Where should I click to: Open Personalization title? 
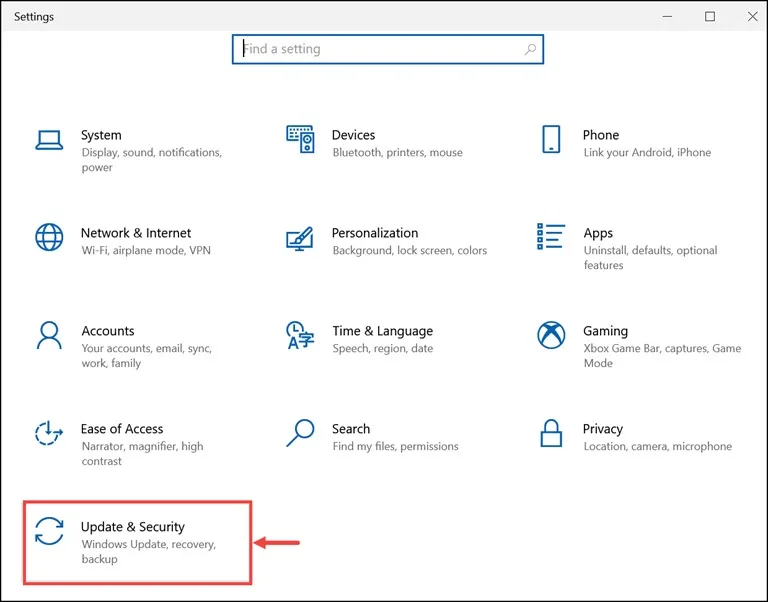375,233
